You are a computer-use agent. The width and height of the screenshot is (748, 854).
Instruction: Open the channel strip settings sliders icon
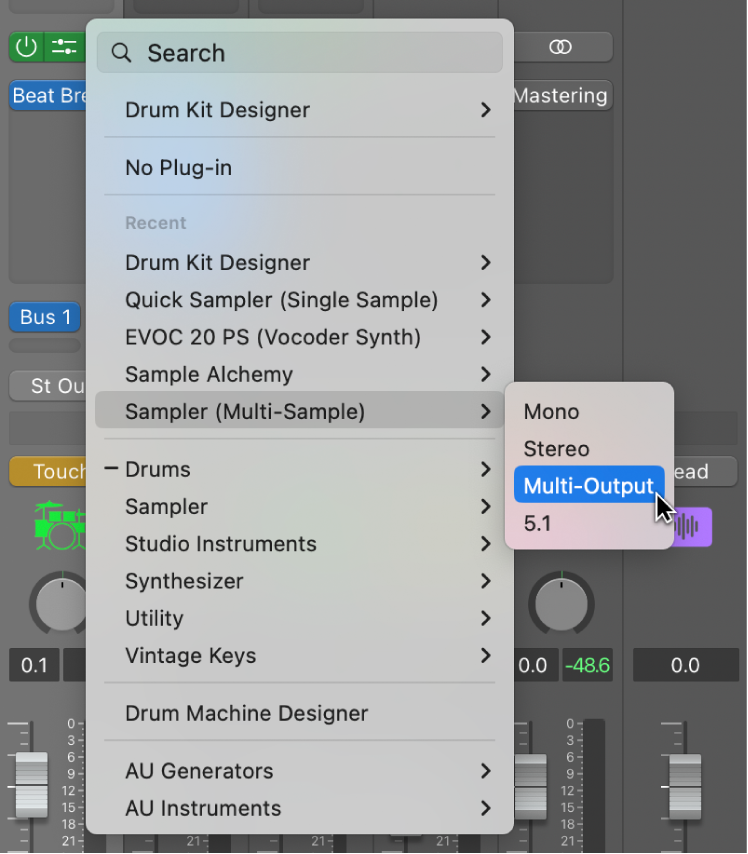point(62,47)
